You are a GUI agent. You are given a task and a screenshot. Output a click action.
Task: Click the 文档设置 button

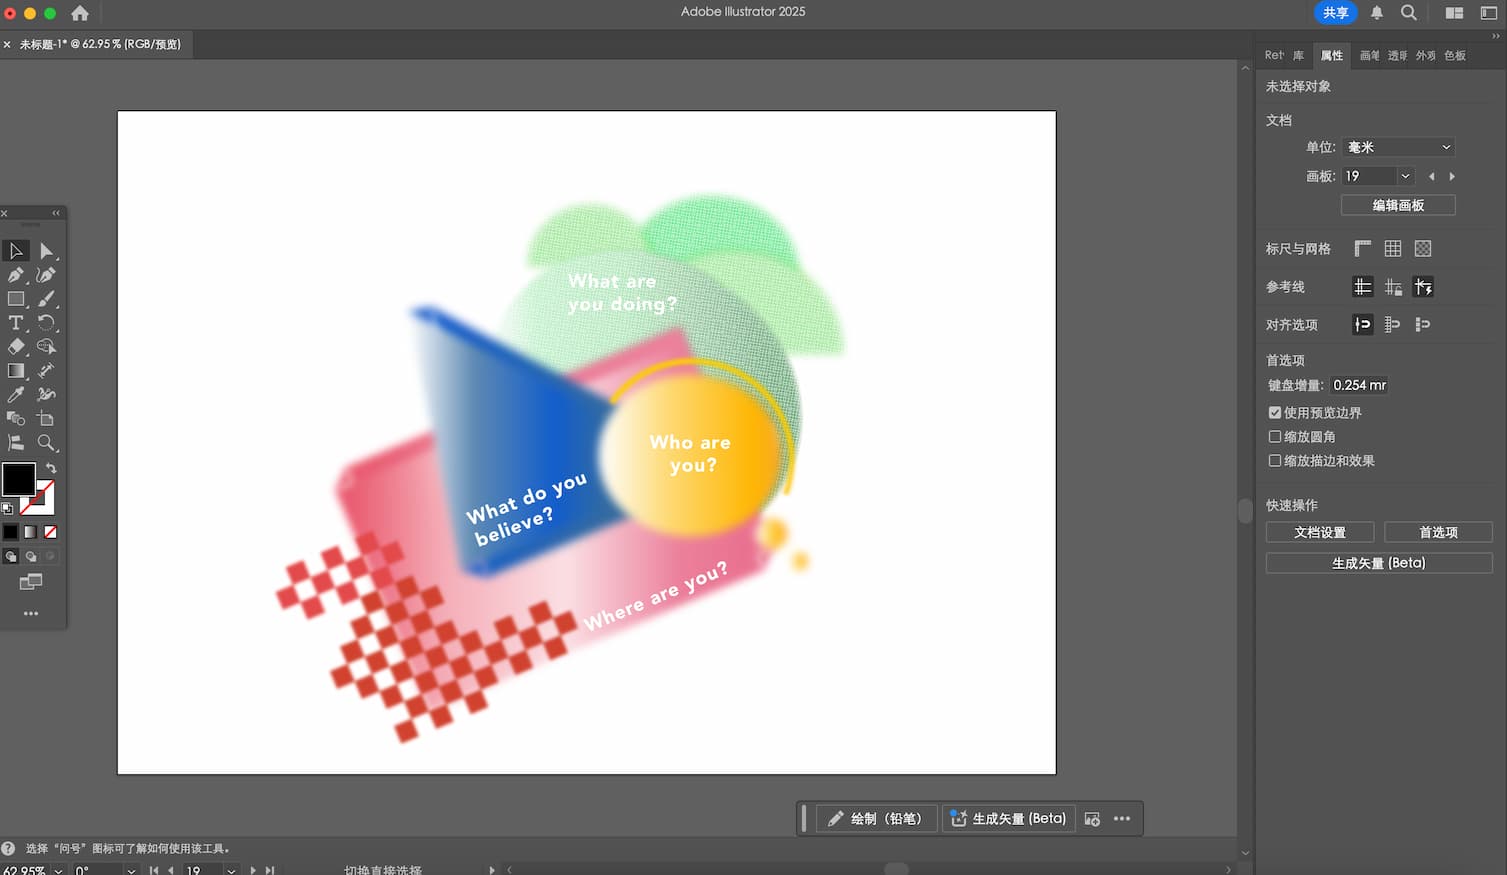1319,532
